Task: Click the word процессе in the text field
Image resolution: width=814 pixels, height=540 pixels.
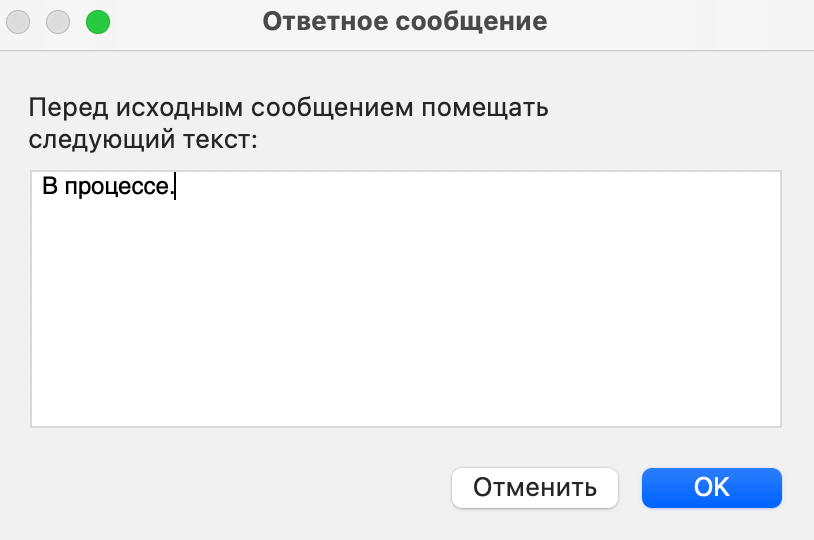Action: (117, 186)
